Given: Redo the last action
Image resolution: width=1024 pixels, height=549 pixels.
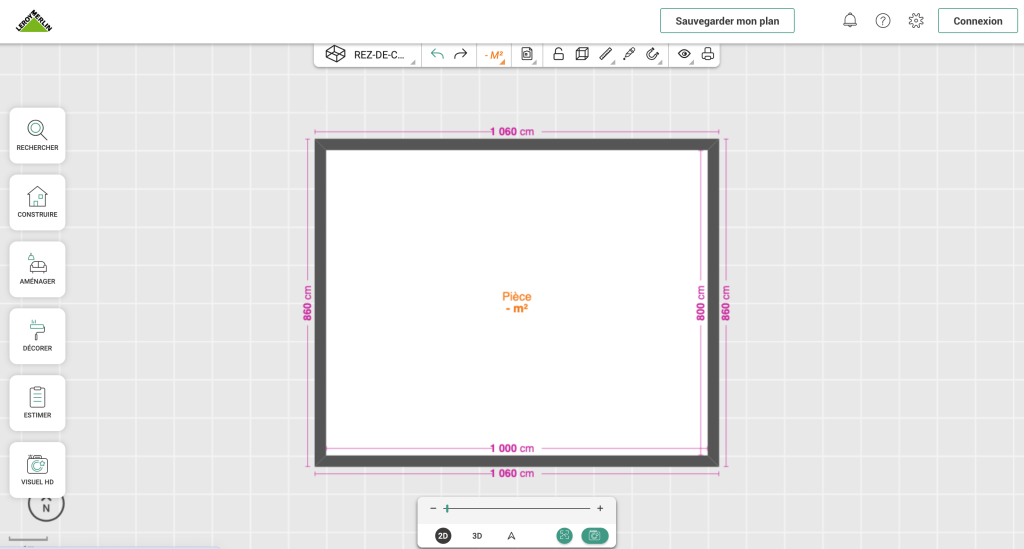Looking at the screenshot, I should click(460, 54).
